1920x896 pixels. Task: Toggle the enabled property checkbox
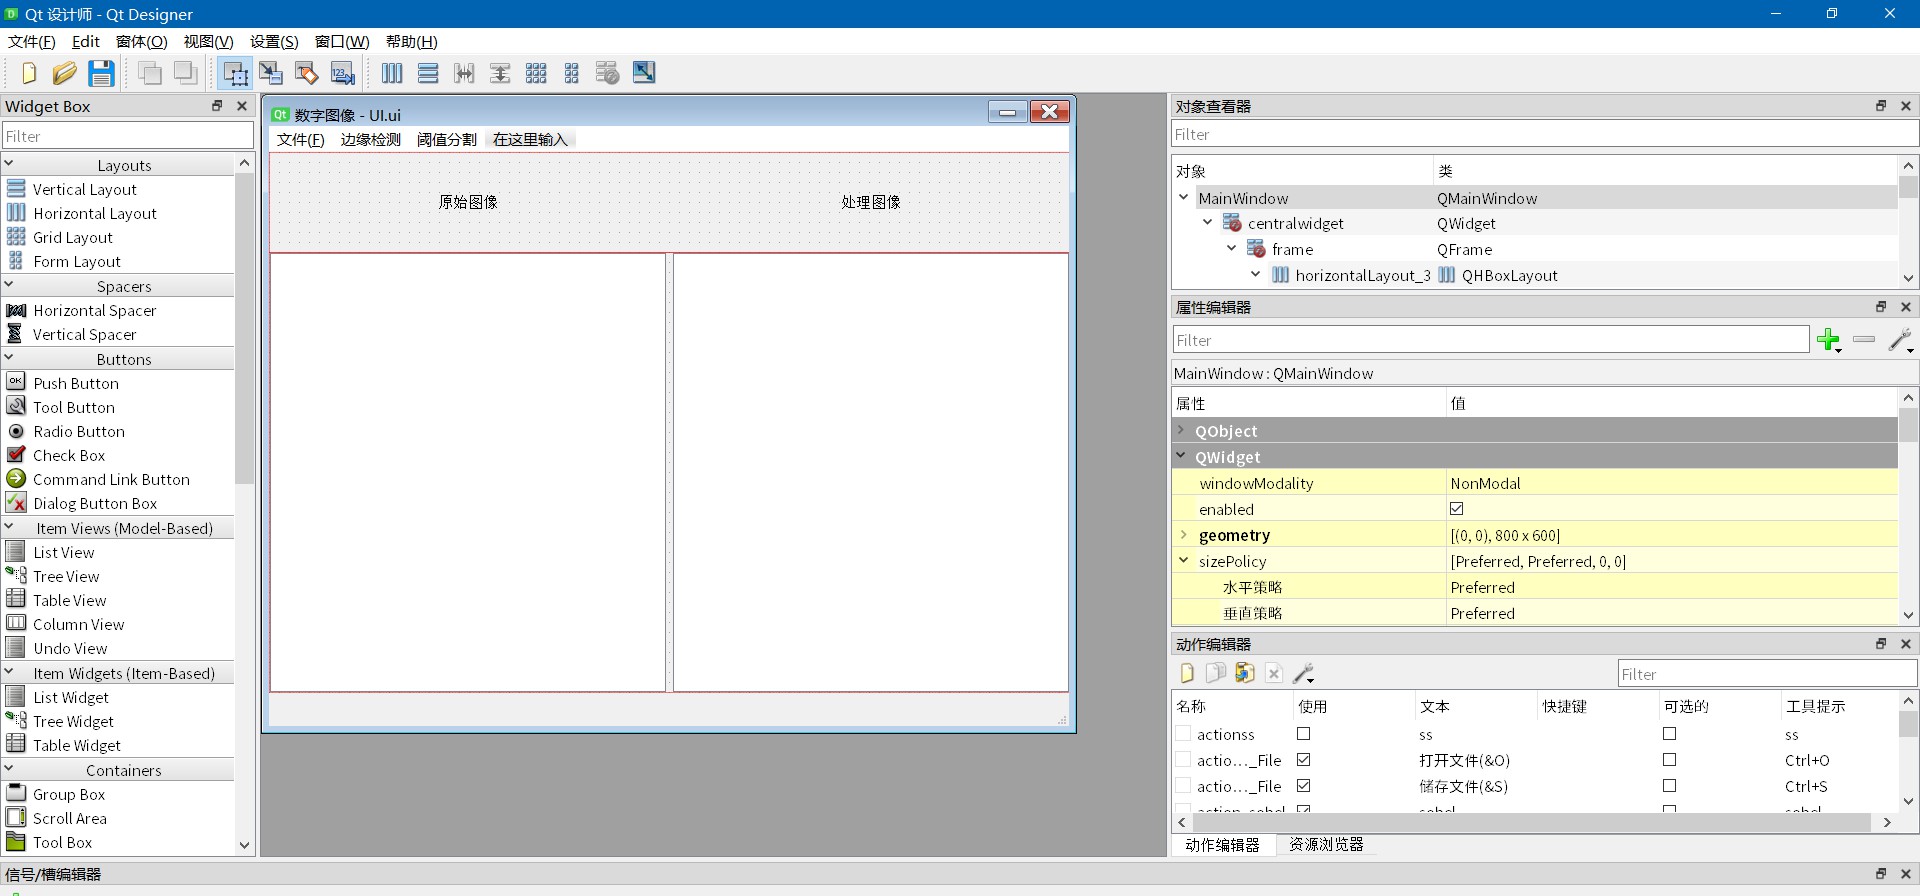(x=1457, y=509)
